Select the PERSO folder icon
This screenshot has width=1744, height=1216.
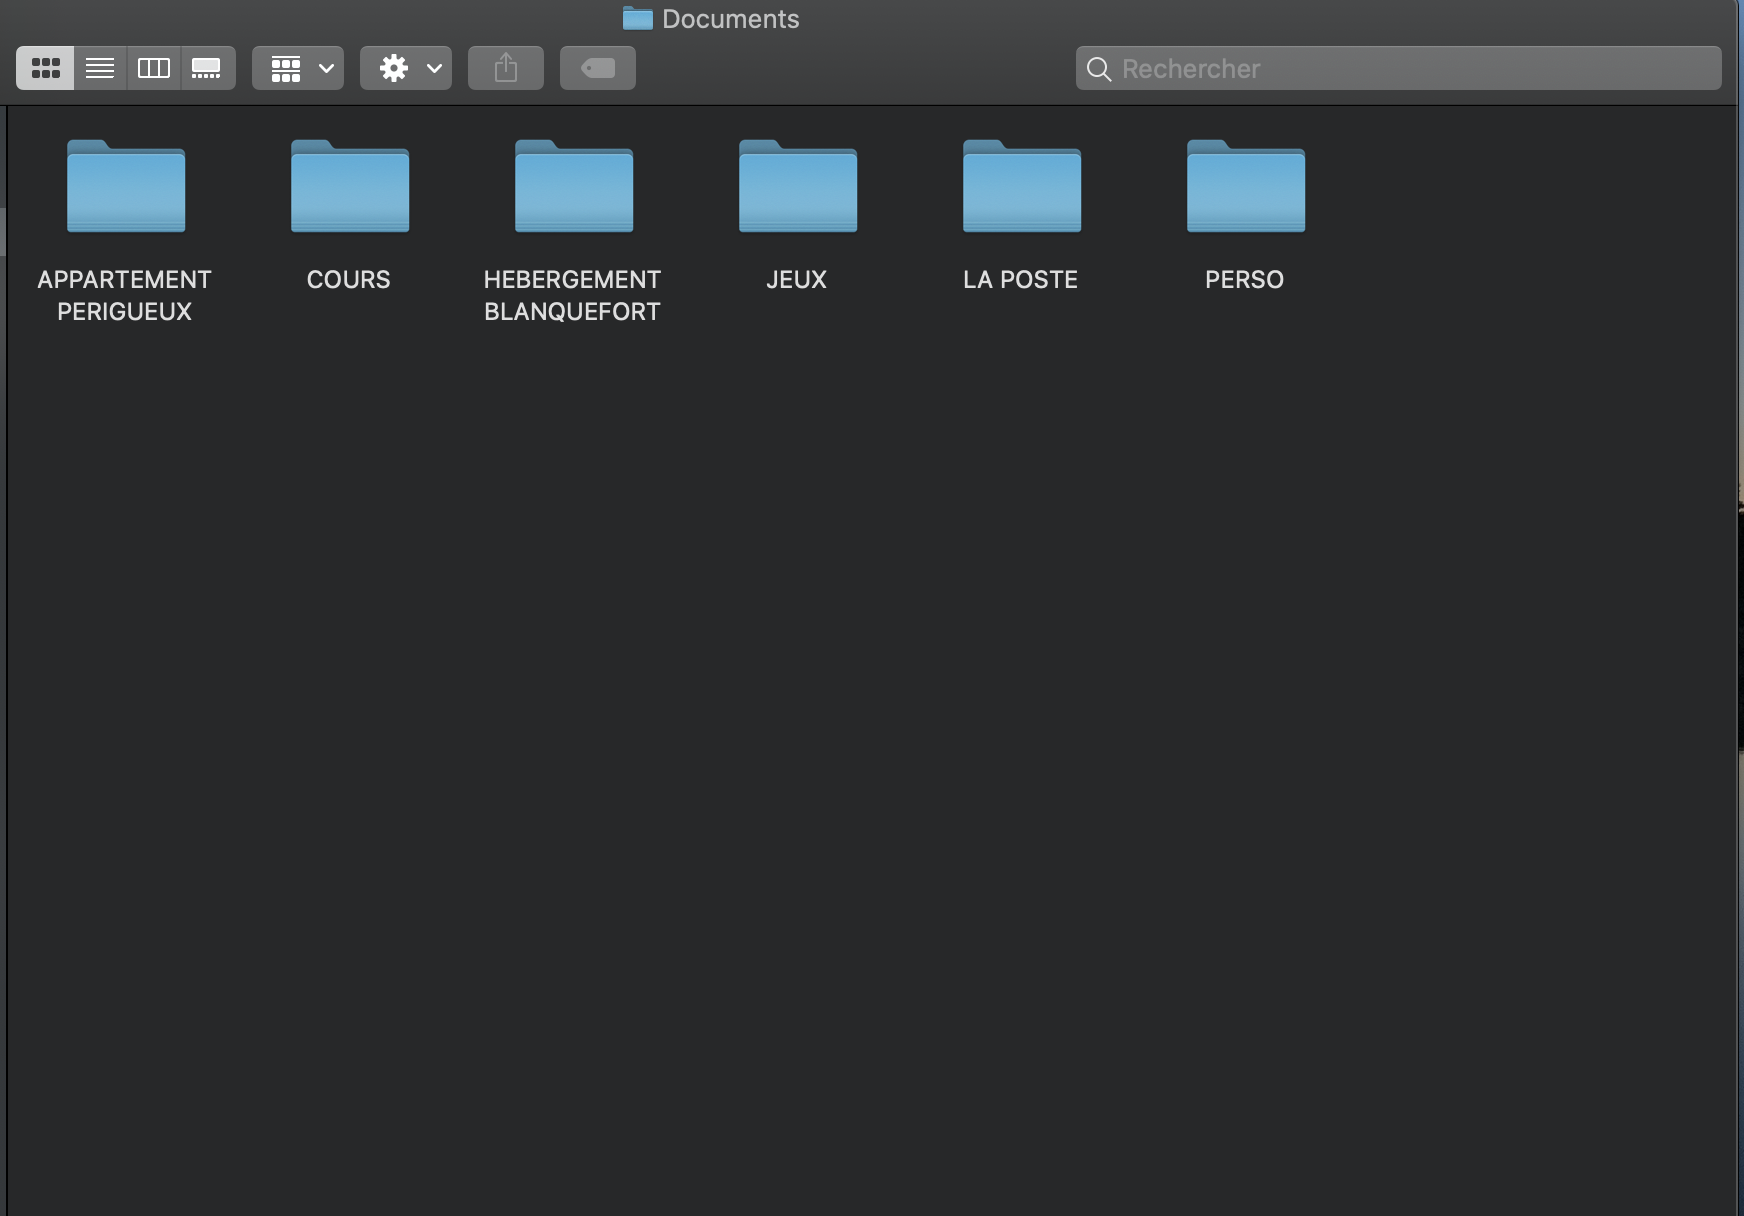pyautogui.click(x=1246, y=186)
